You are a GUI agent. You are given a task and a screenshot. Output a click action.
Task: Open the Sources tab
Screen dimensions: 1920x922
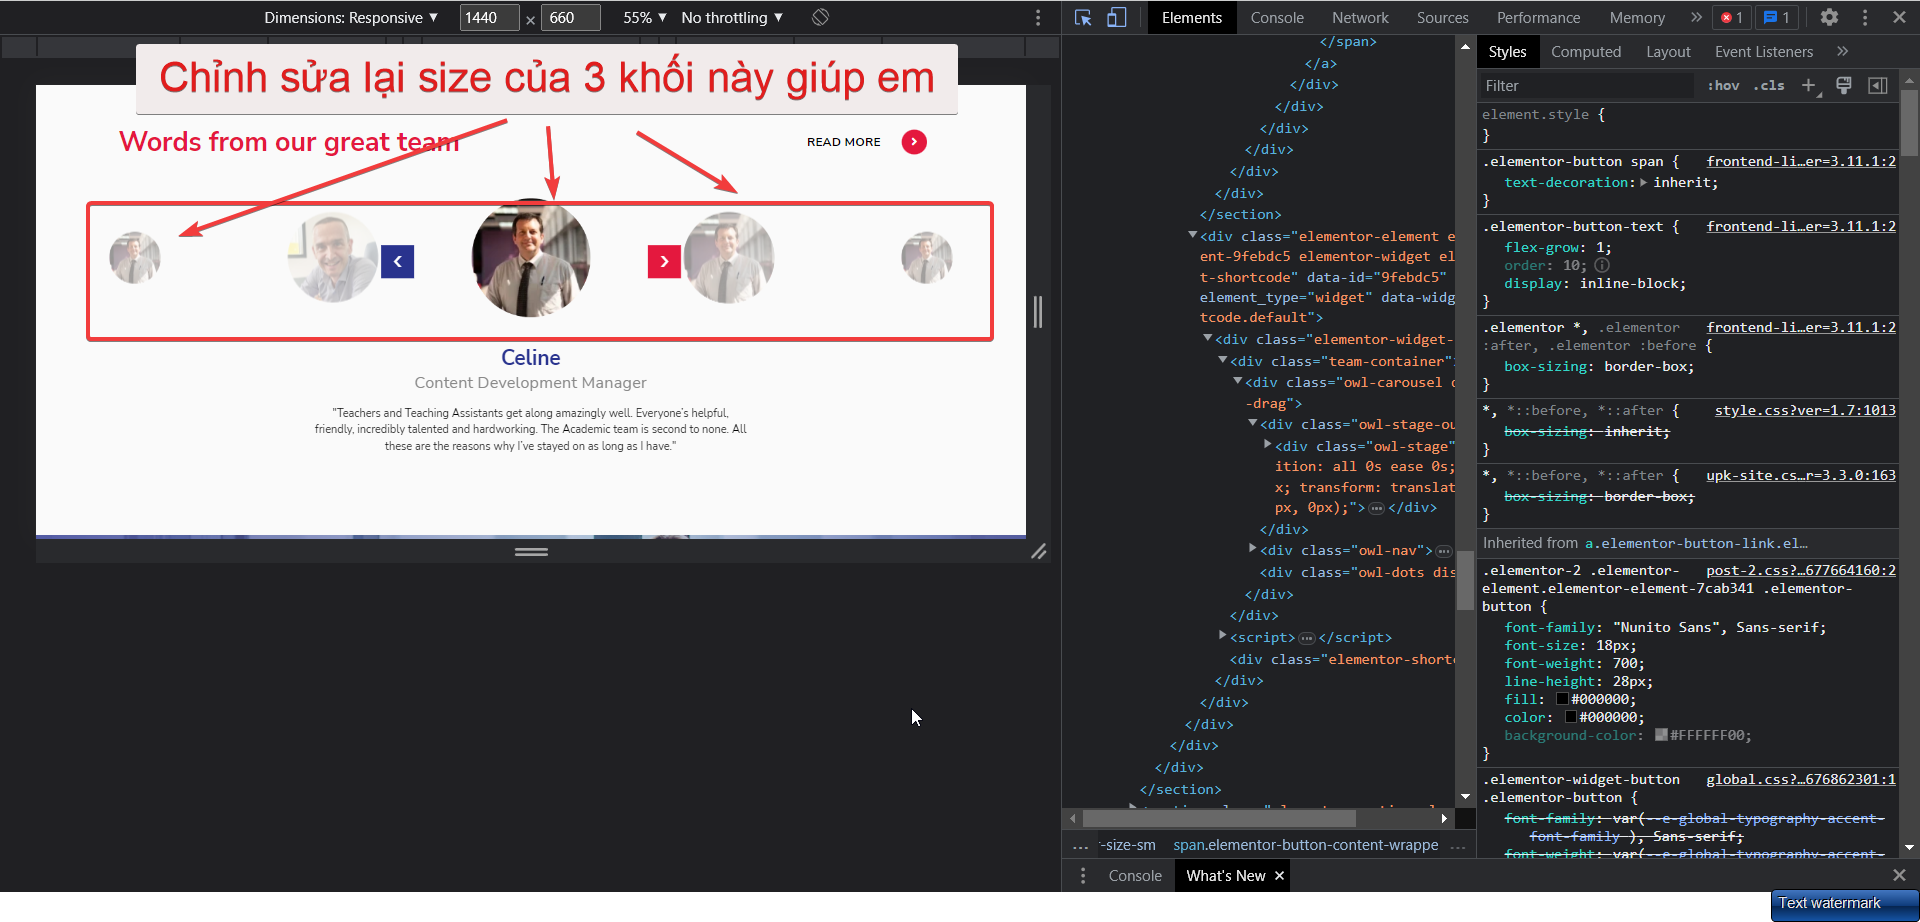click(1442, 17)
